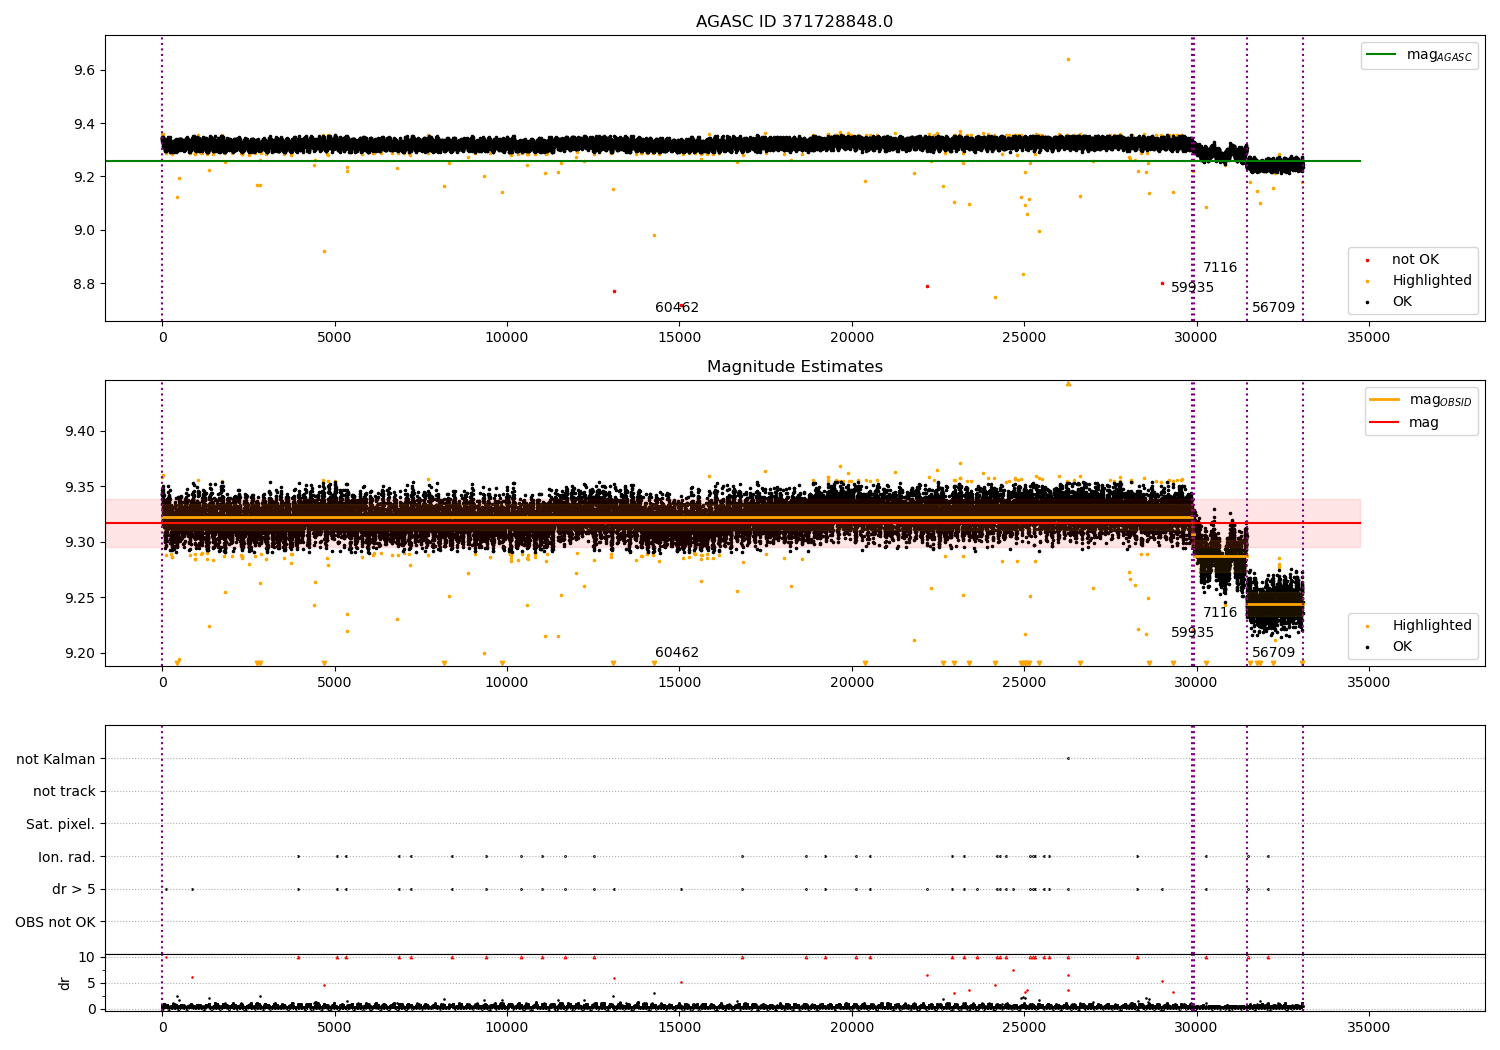Click the "Sat. pixel." y-axis label
The image size is (1500, 1050).
point(60,824)
